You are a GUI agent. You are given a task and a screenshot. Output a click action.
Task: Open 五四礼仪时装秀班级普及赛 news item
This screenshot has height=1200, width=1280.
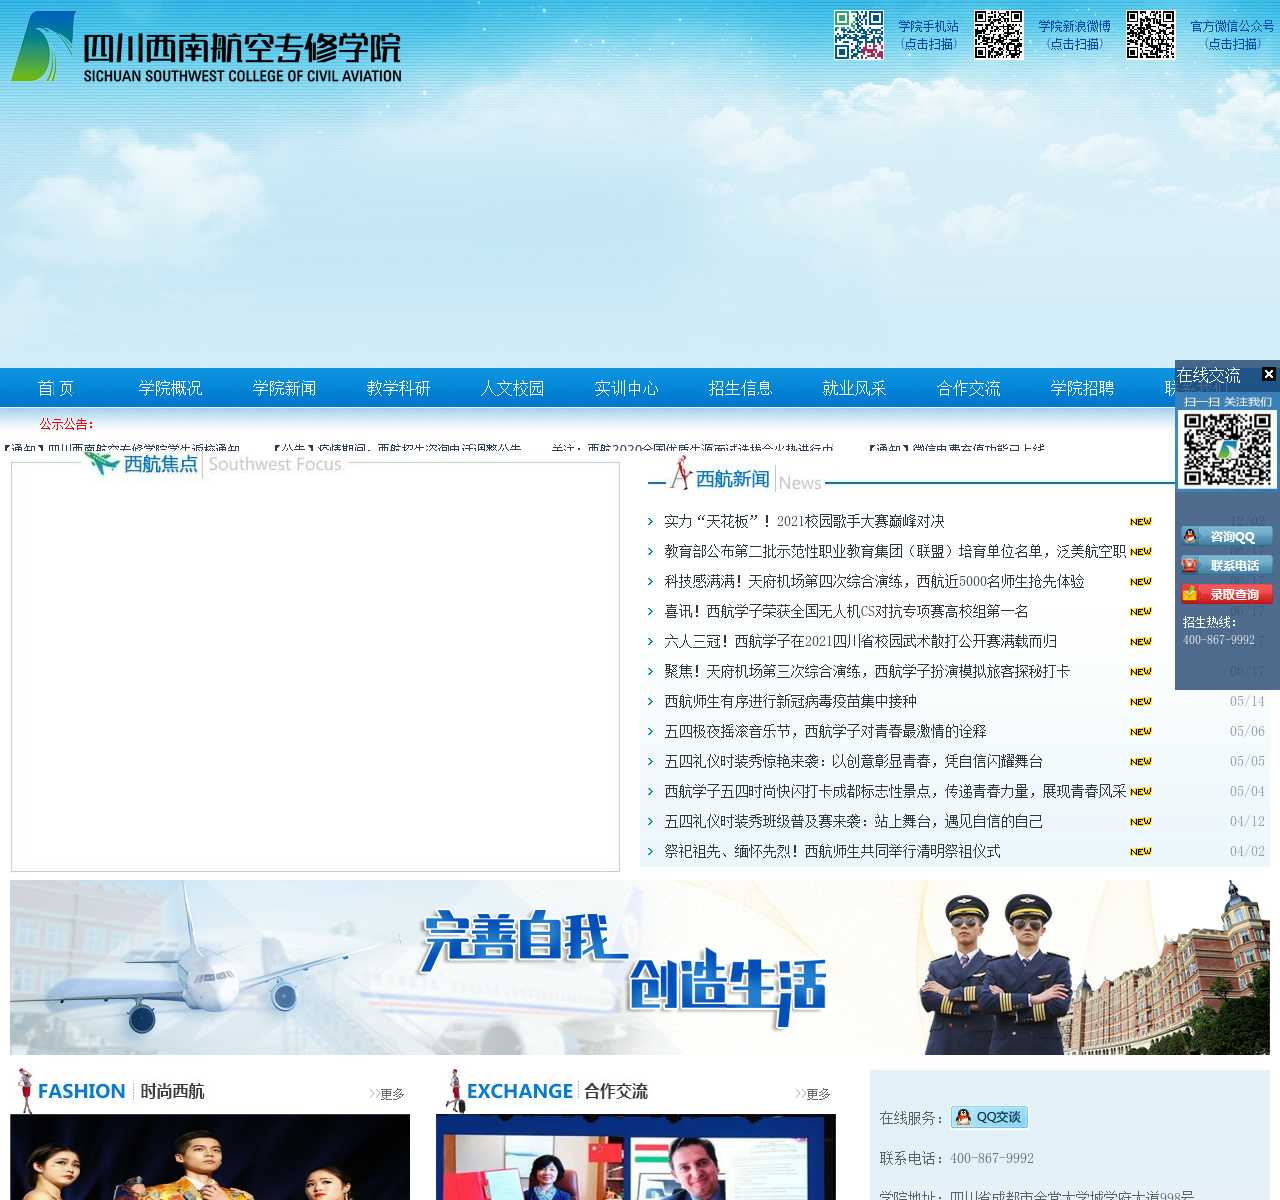point(853,821)
